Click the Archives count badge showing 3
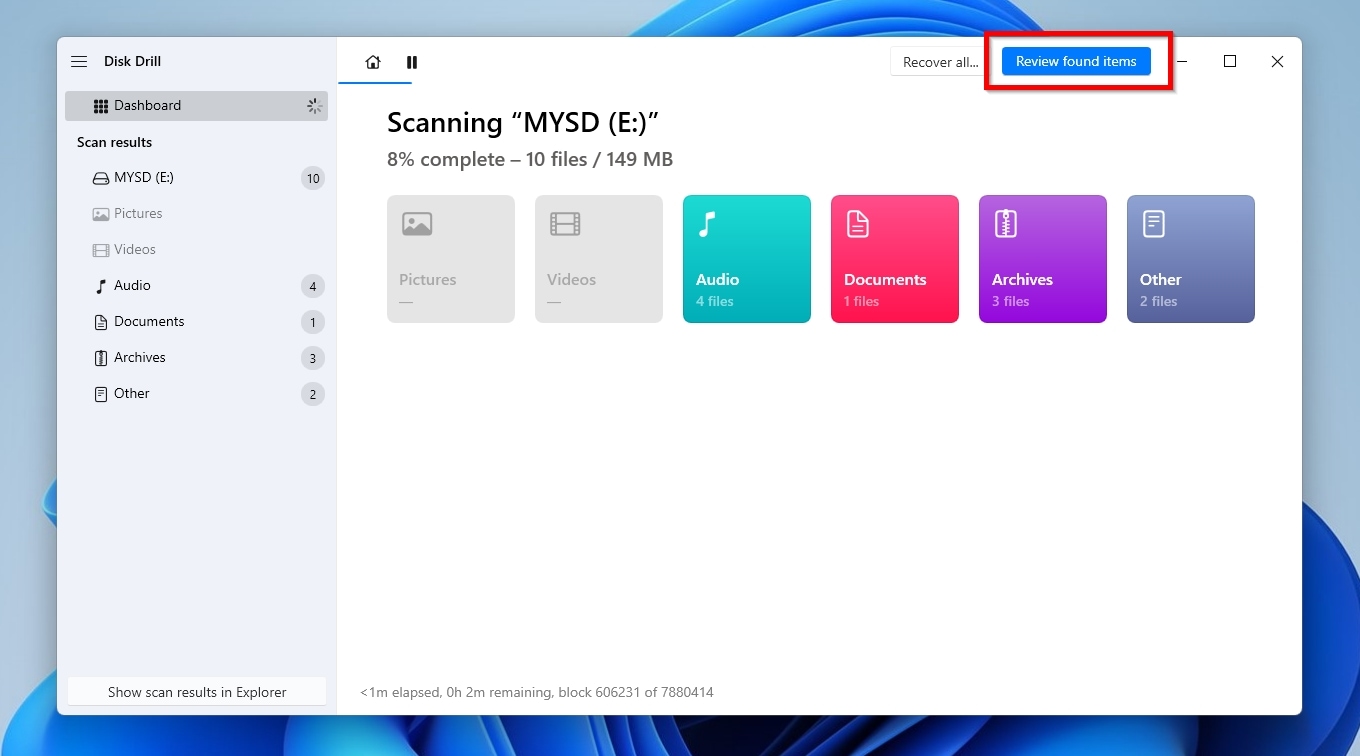 (x=313, y=359)
